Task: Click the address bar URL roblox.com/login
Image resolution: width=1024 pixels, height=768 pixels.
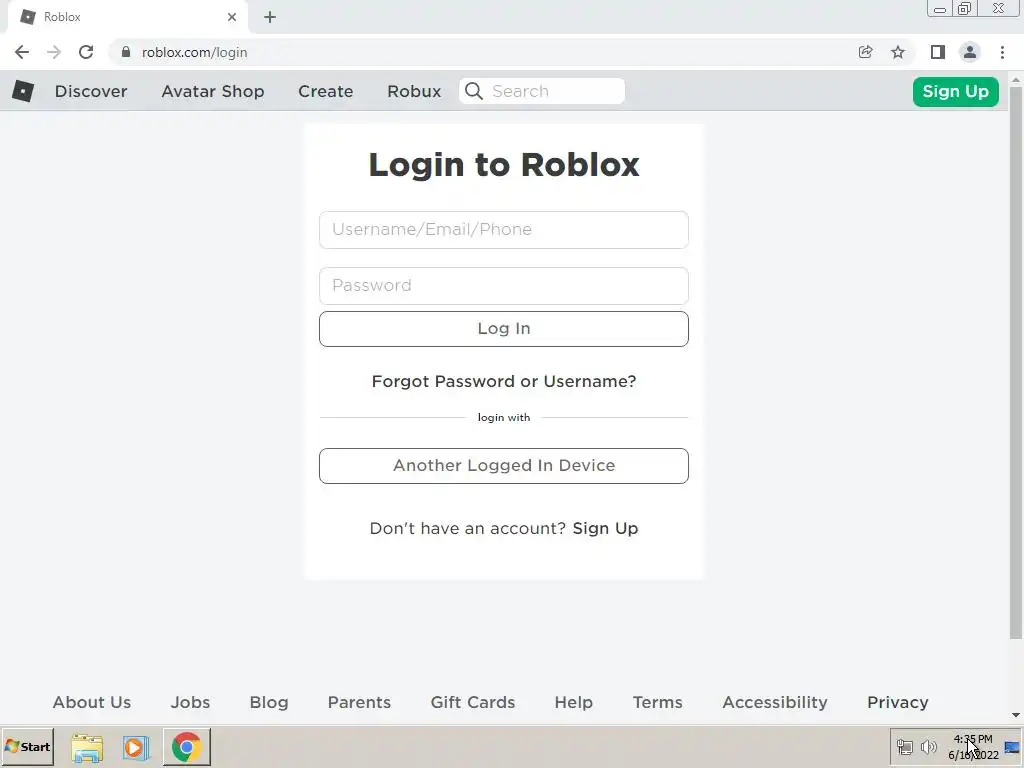Action: pyautogui.click(x=195, y=52)
